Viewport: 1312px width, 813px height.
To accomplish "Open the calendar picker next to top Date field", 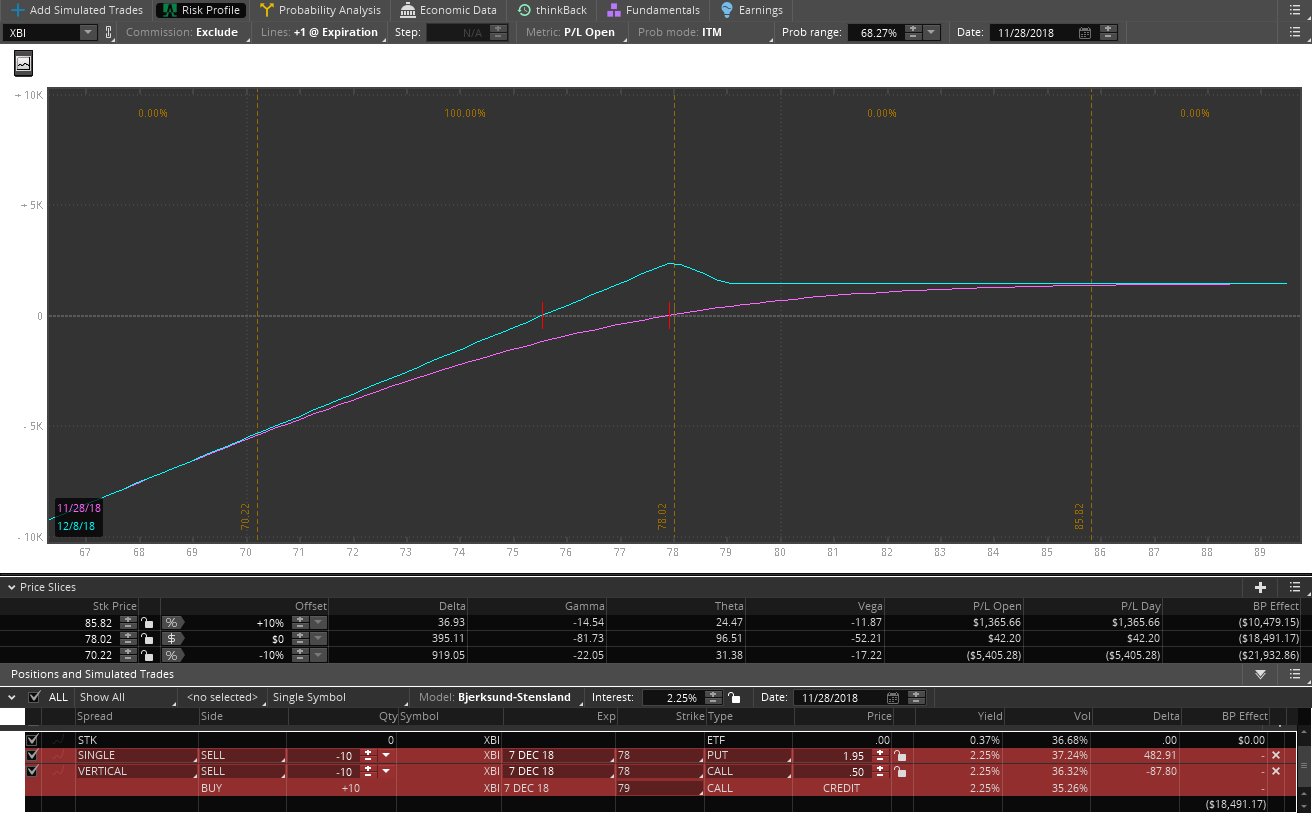I will click(1085, 32).
